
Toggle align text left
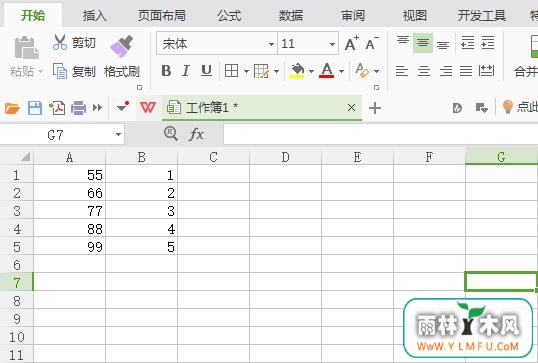coord(402,71)
